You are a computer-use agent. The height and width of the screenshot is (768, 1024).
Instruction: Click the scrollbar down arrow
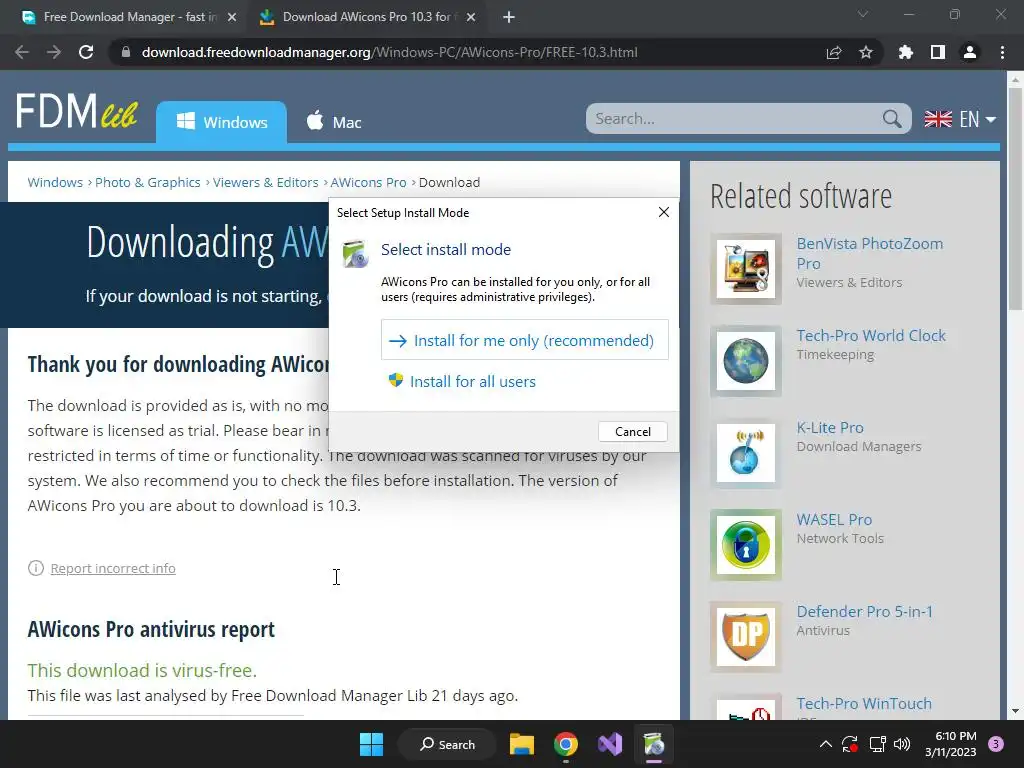click(1015, 711)
